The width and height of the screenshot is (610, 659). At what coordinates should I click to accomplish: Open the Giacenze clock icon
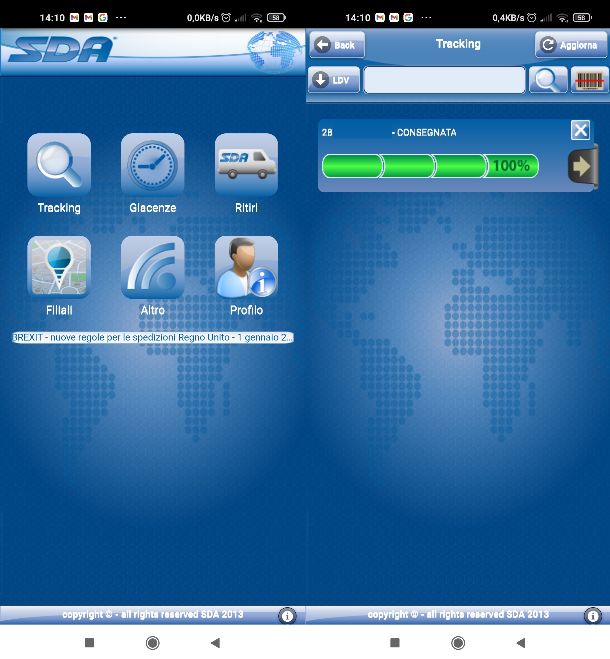[x=153, y=164]
